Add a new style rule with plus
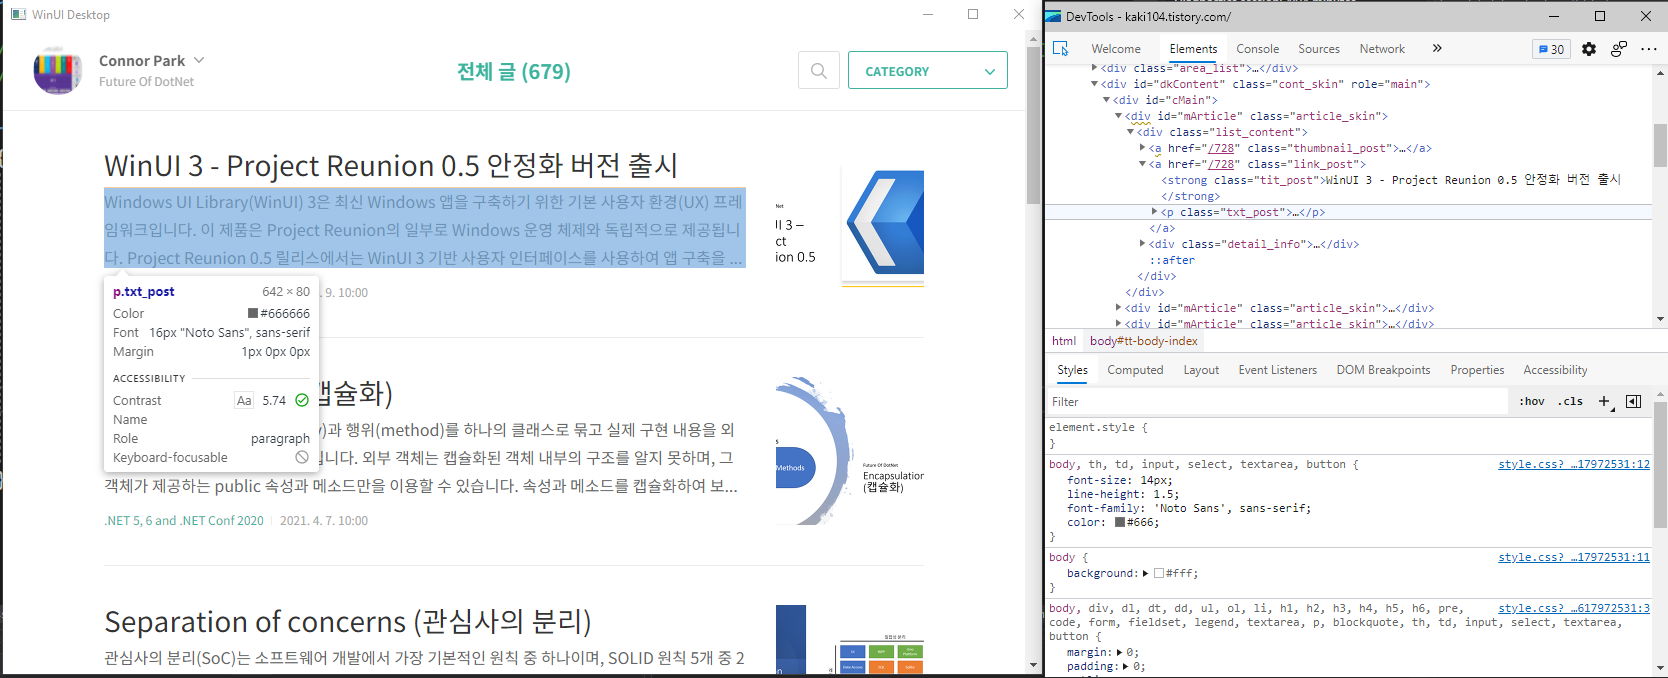The width and height of the screenshot is (1668, 678). point(1604,401)
